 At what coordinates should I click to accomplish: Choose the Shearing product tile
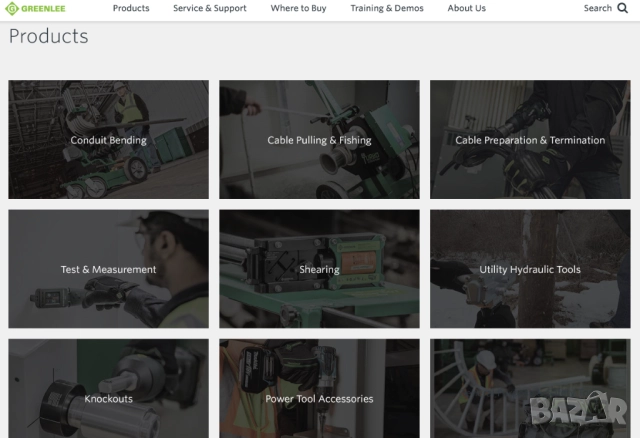pos(319,269)
